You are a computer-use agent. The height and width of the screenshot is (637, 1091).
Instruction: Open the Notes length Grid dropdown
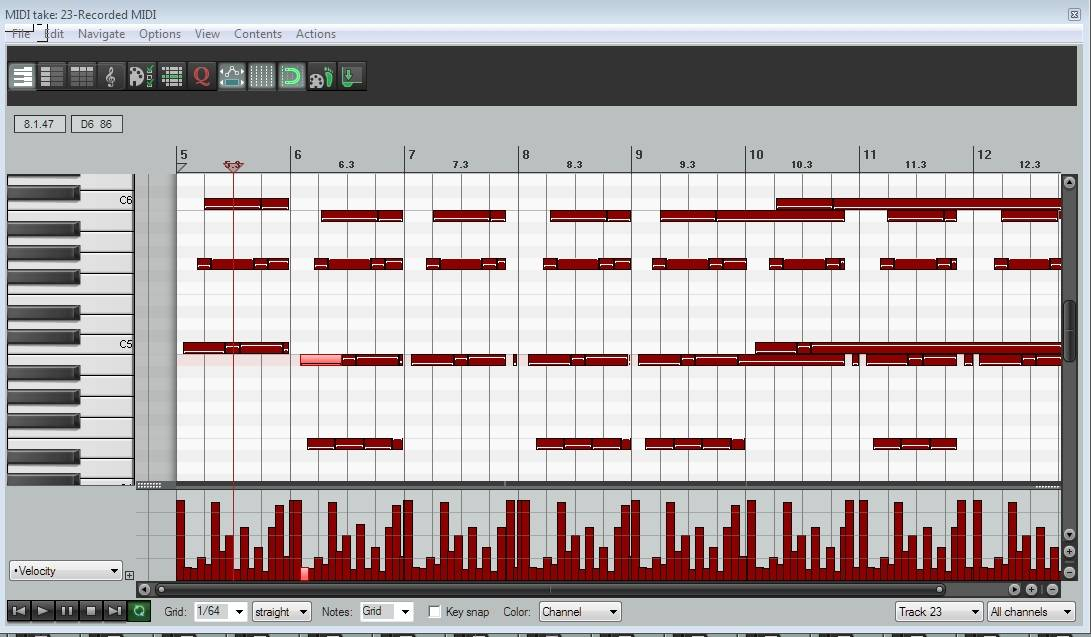pos(386,611)
